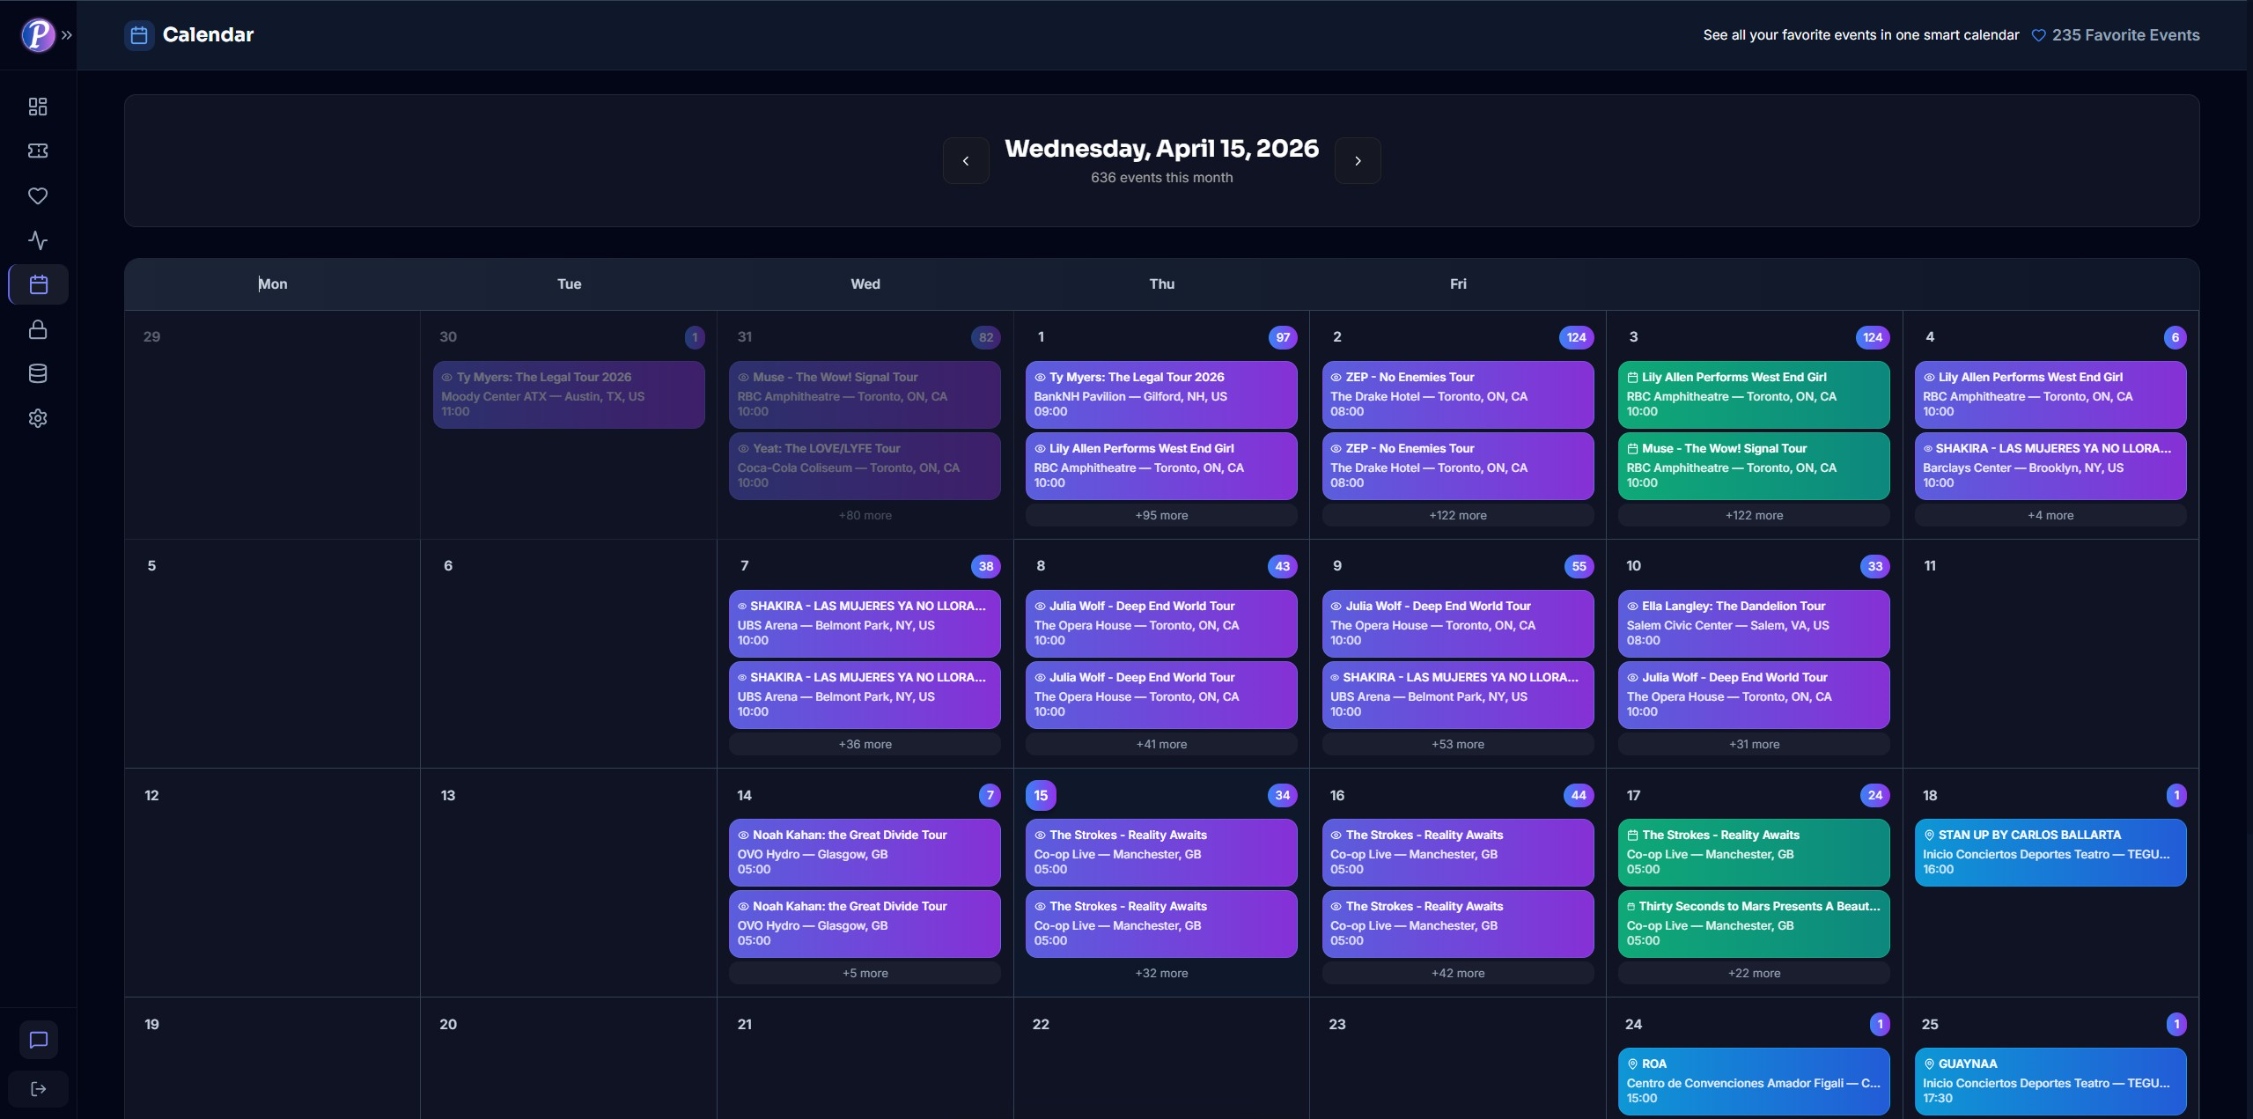Select the Thu column header

(x=1161, y=284)
